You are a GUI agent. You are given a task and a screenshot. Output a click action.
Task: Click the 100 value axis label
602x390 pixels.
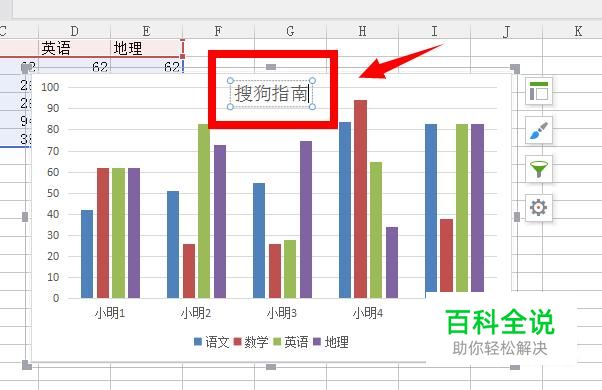pos(50,87)
